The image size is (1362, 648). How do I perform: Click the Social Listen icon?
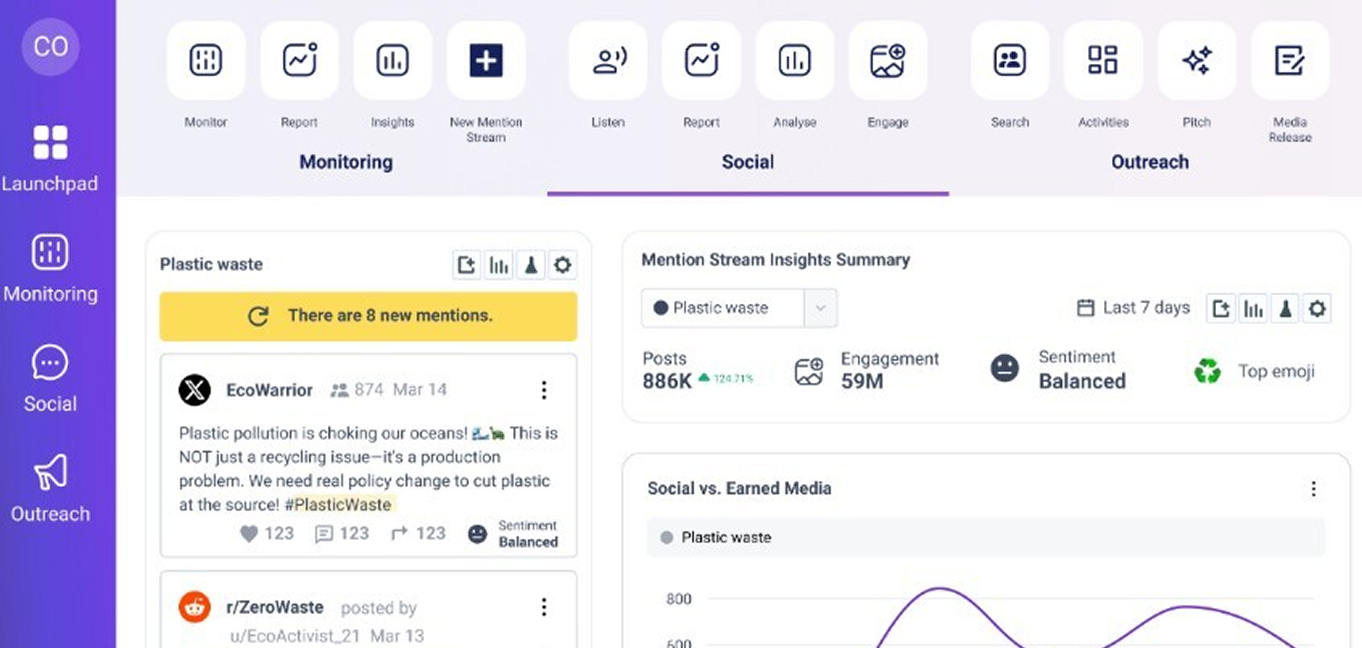[x=608, y=62]
